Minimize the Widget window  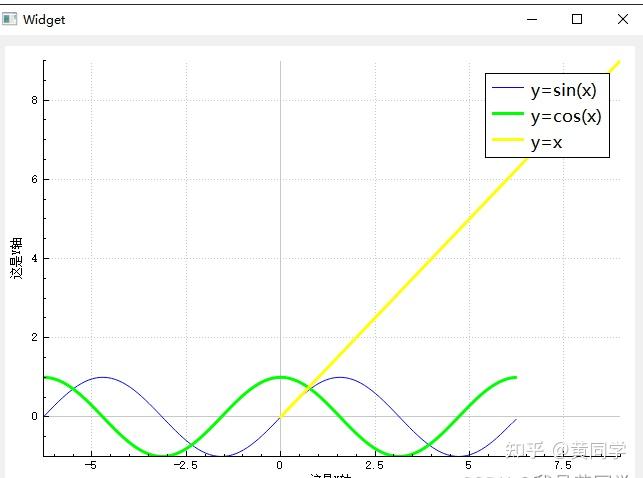[532, 19]
